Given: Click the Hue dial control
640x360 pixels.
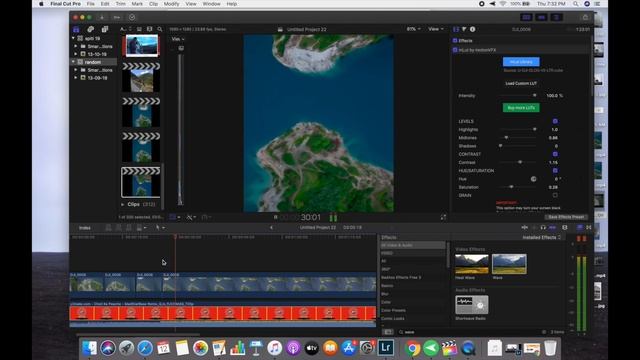Looking at the screenshot, I should pyautogui.click(x=533, y=179).
